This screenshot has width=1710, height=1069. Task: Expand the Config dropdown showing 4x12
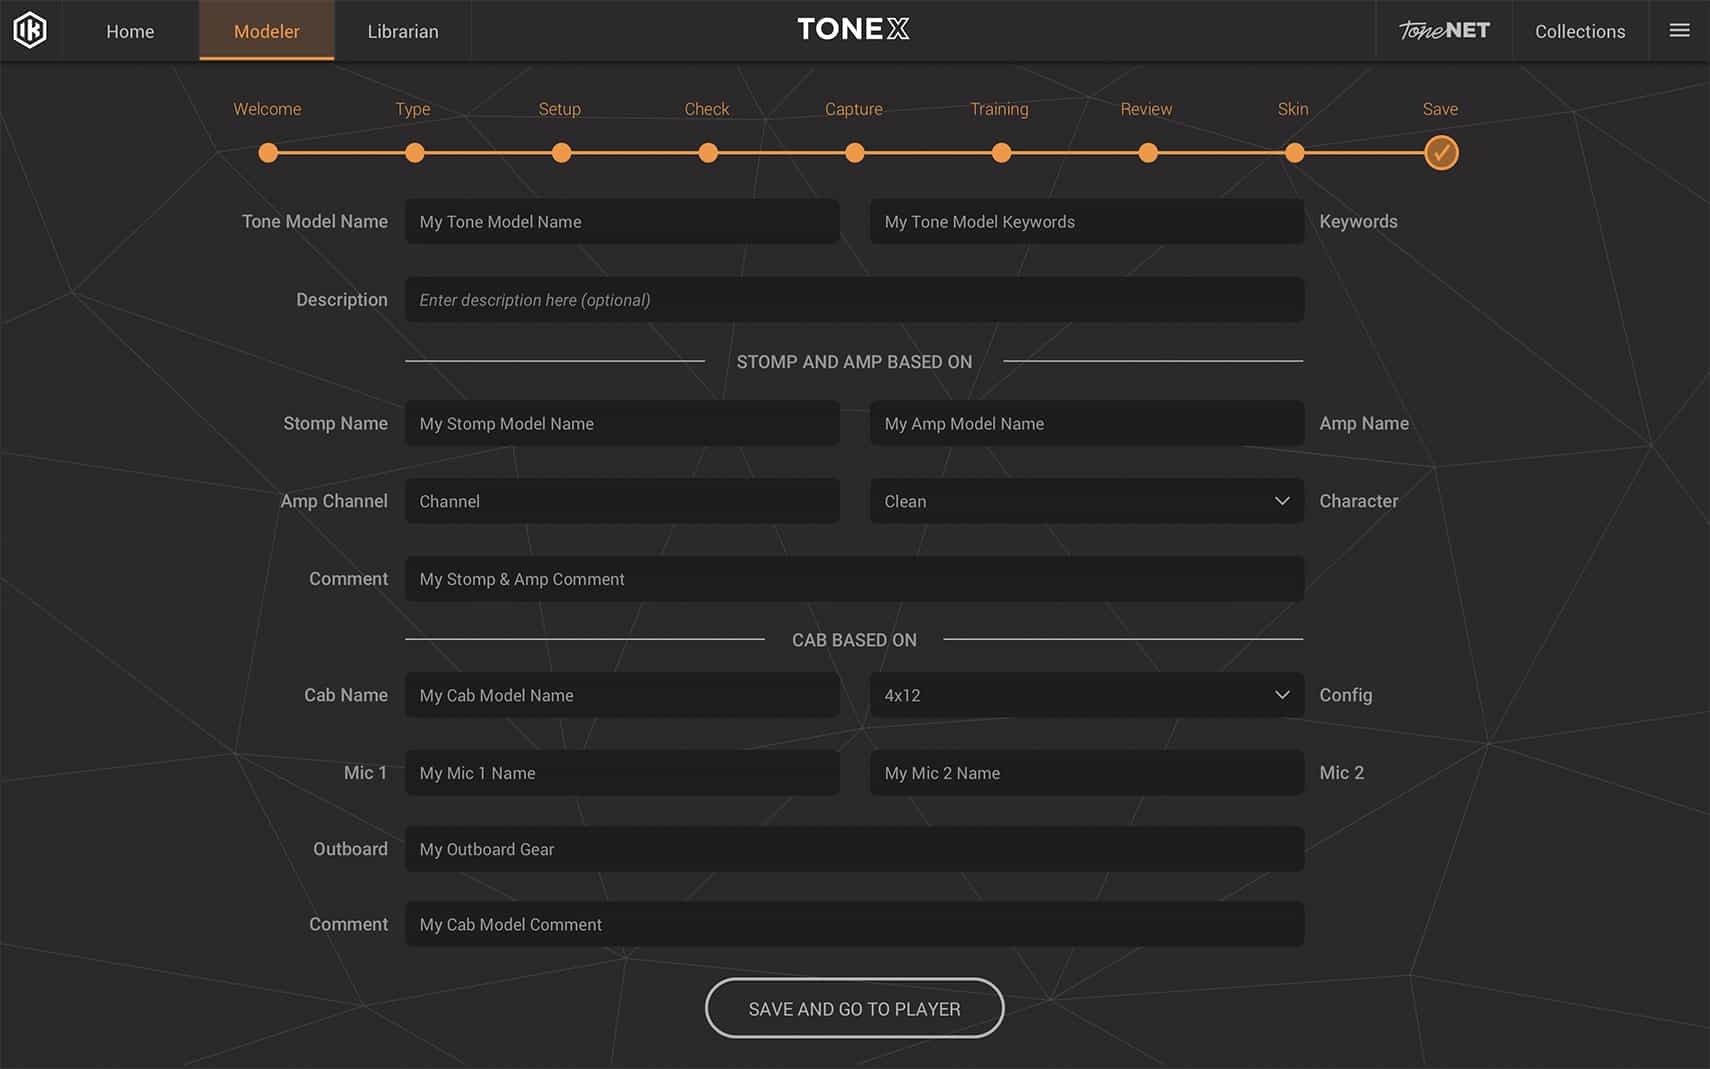pyautogui.click(x=1086, y=695)
